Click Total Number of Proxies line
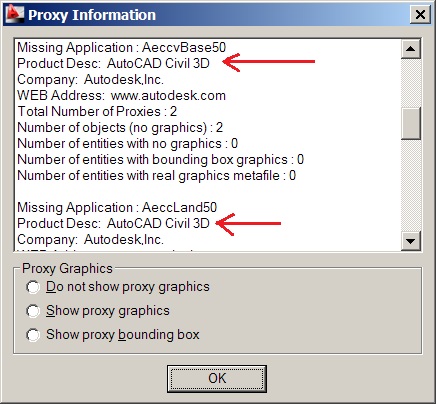 tap(97, 111)
